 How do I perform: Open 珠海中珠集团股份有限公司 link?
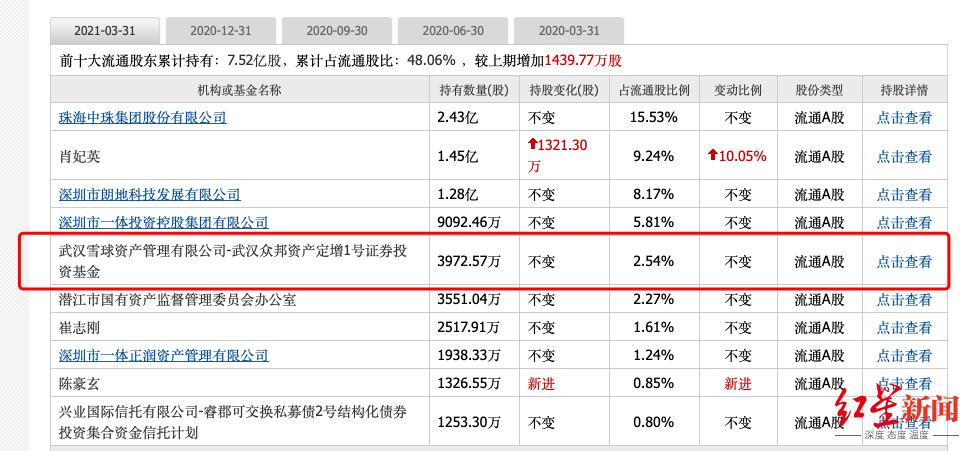coord(142,117)
